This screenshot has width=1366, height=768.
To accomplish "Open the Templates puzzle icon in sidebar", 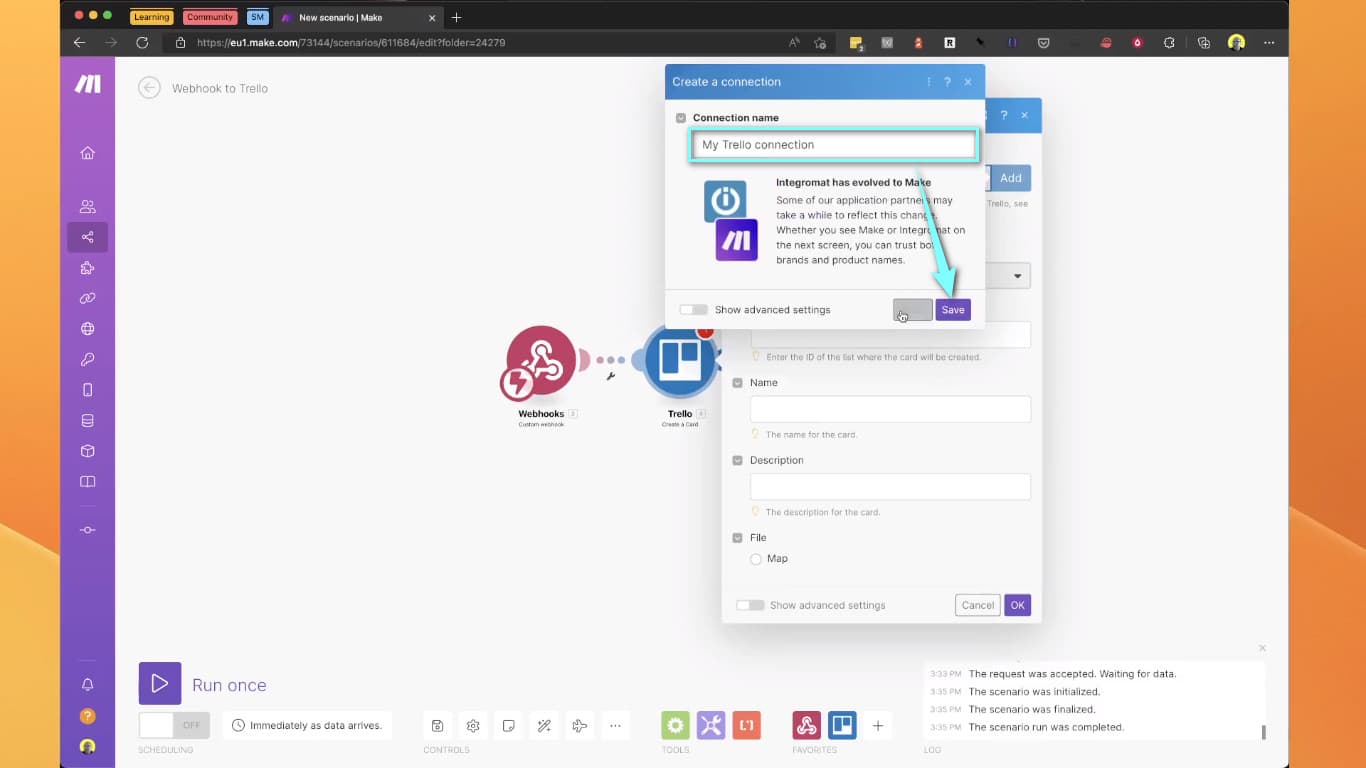I will point(88,268).
